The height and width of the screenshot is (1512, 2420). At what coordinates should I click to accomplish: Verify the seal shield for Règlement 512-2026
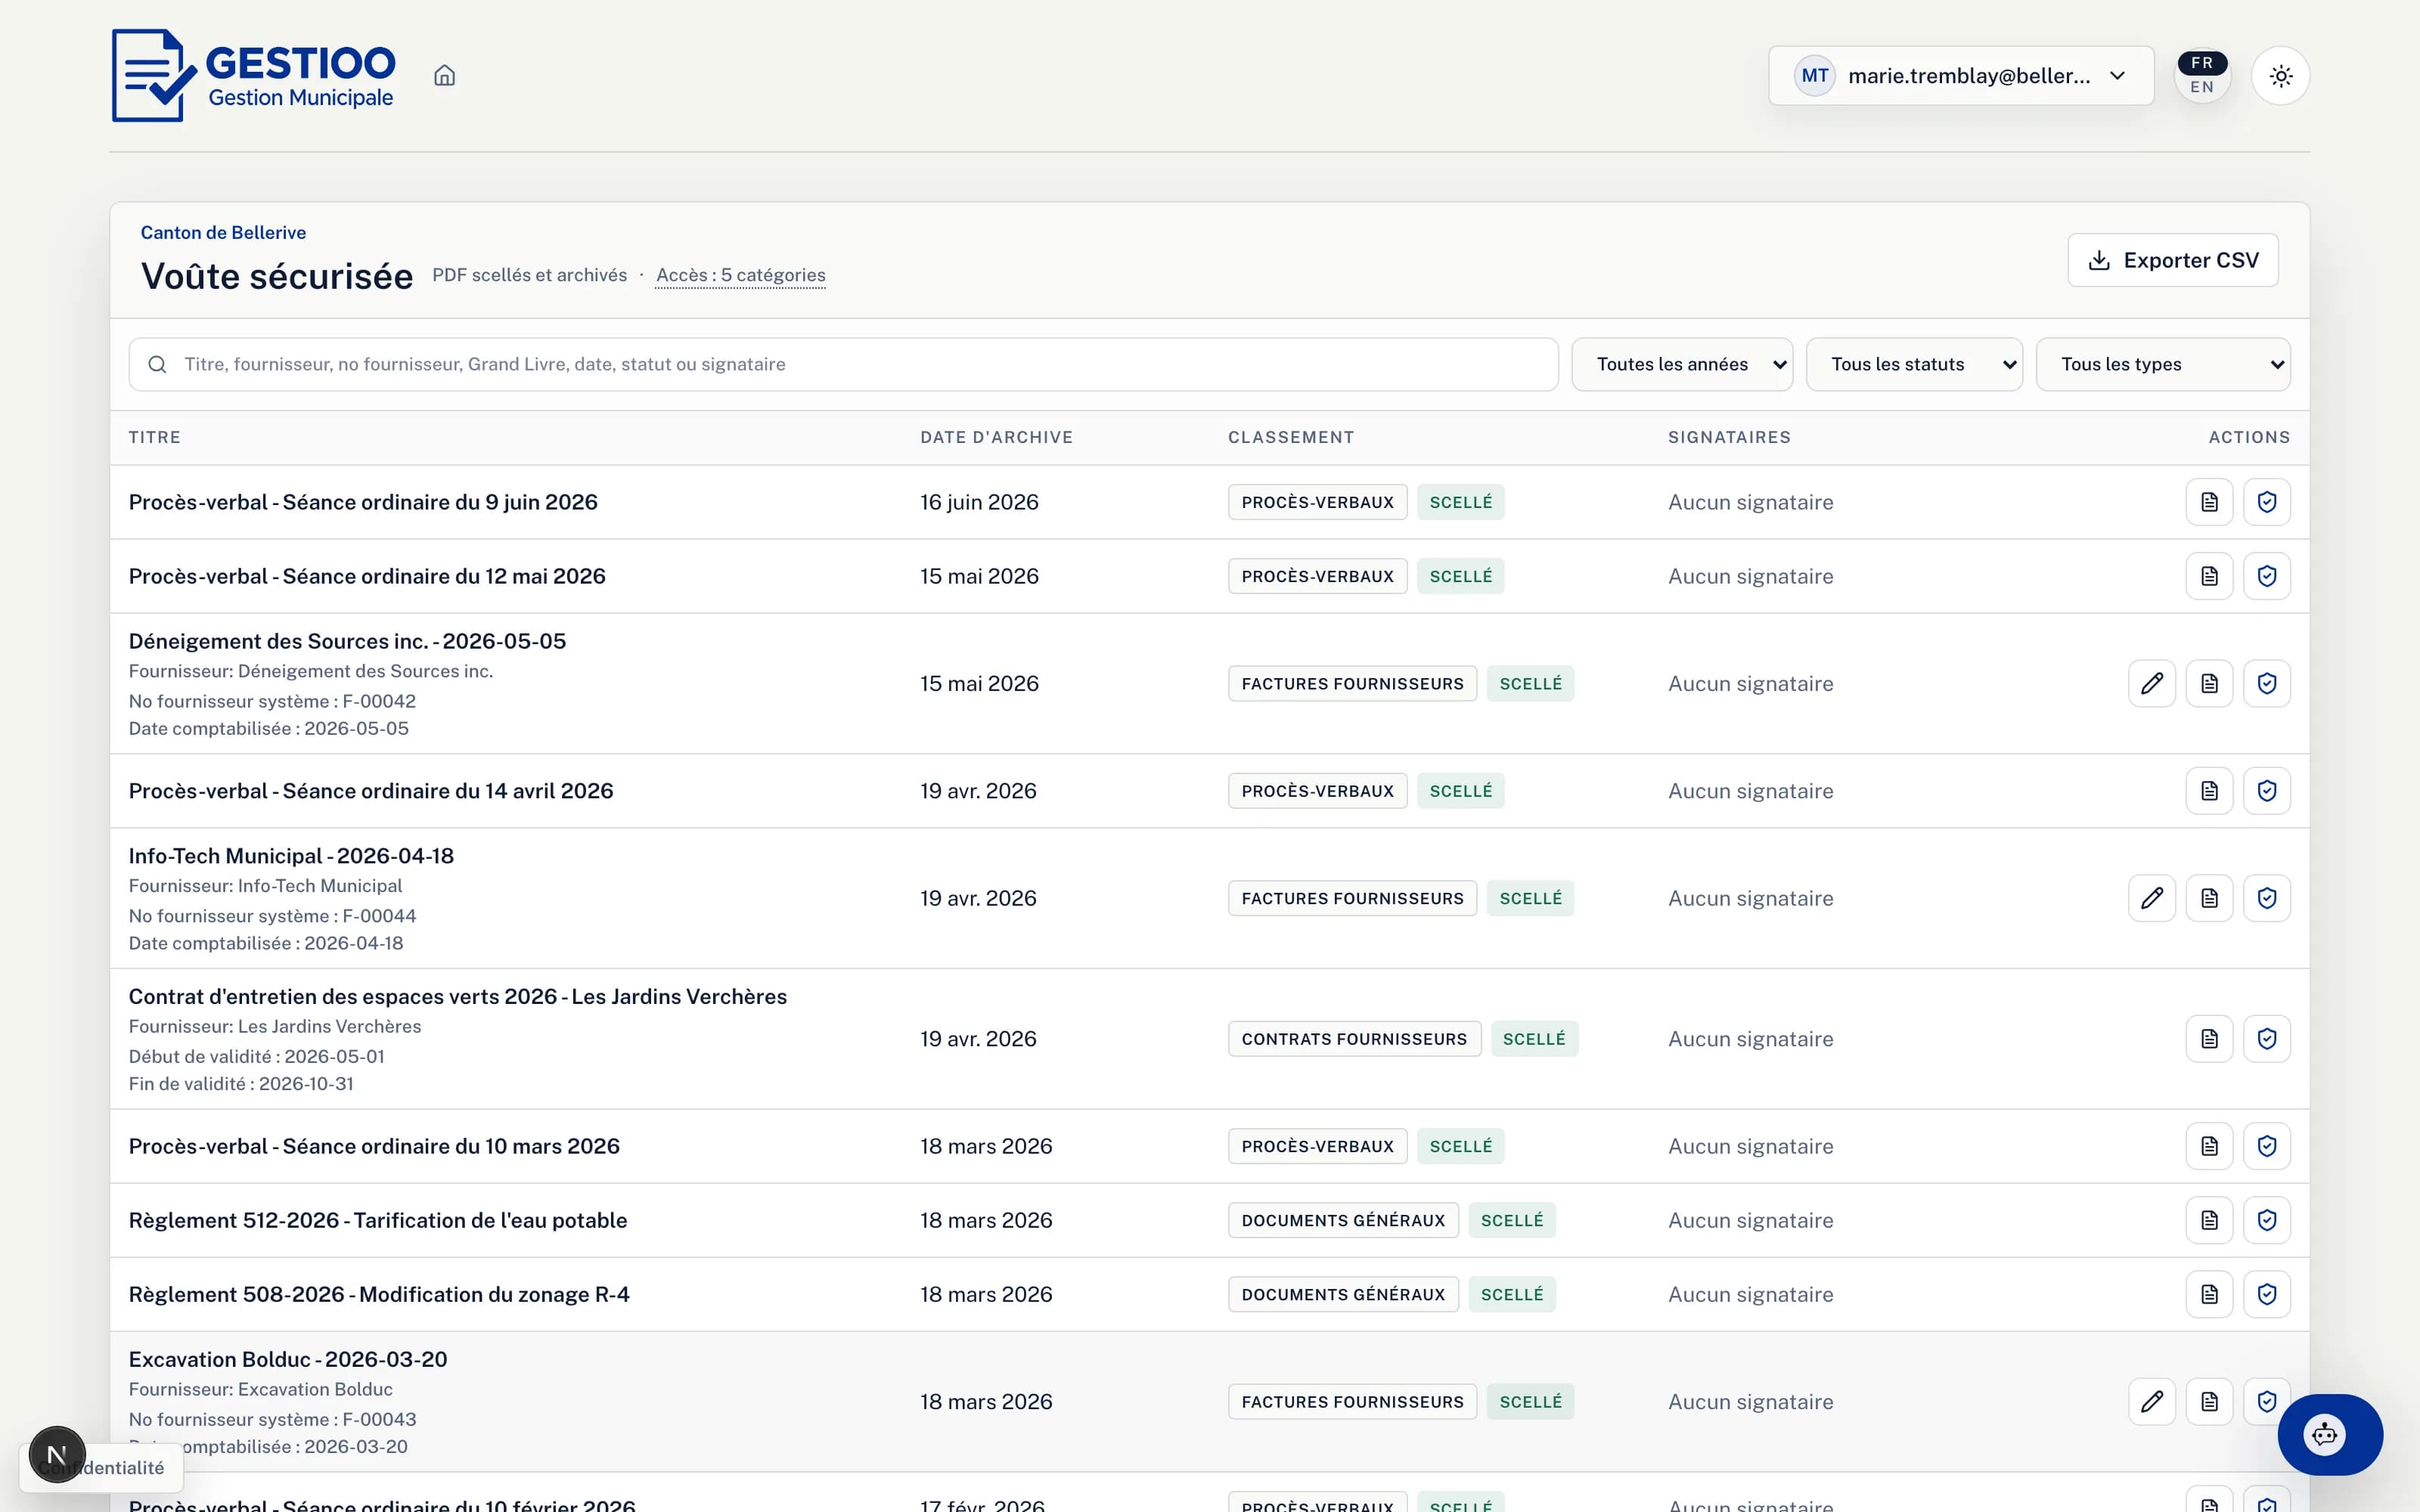(x=2266, y=1220)
